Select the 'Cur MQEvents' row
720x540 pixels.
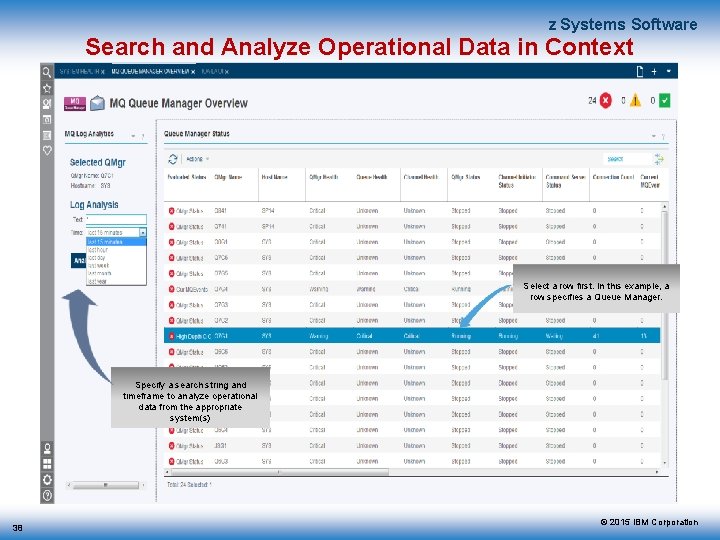pyautogui.click(x=412, y=289)
